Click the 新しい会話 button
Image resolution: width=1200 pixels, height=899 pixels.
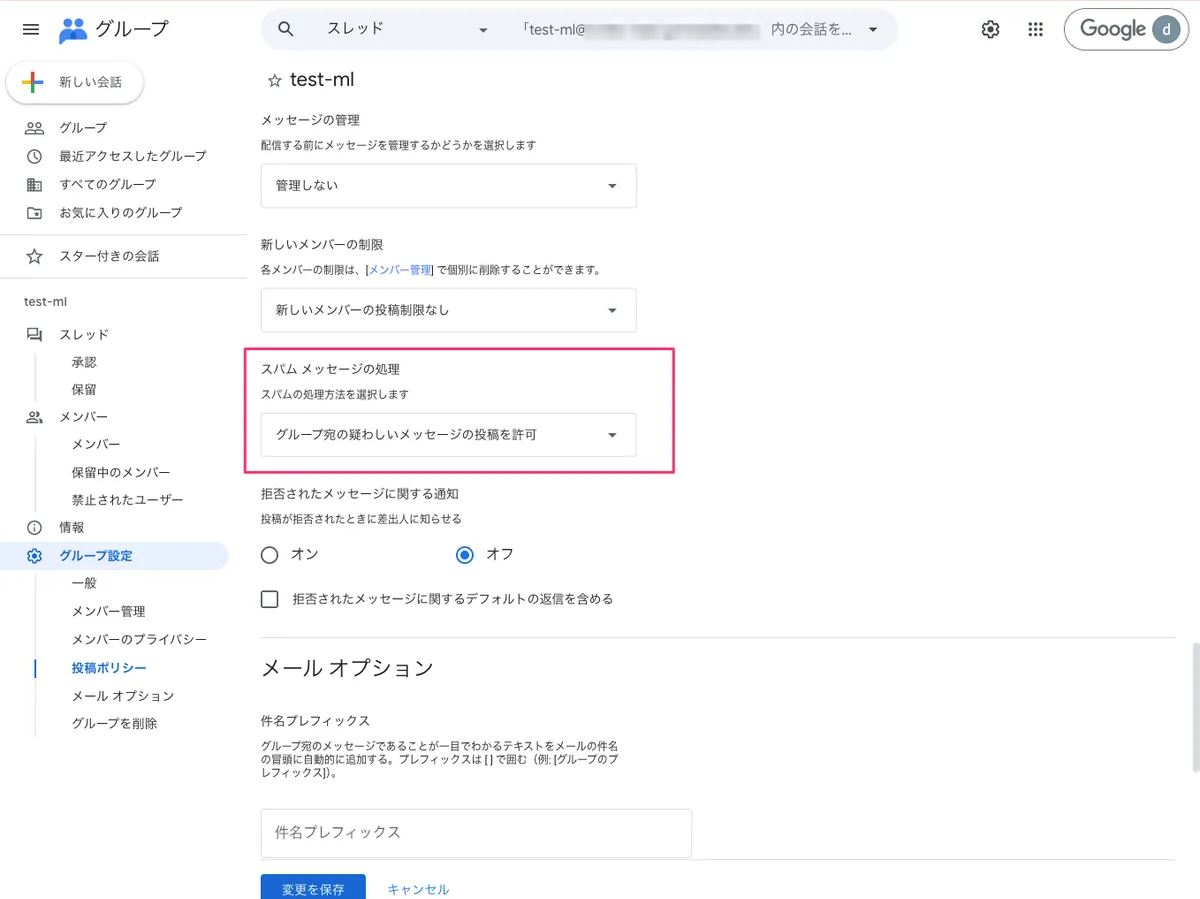75,82
